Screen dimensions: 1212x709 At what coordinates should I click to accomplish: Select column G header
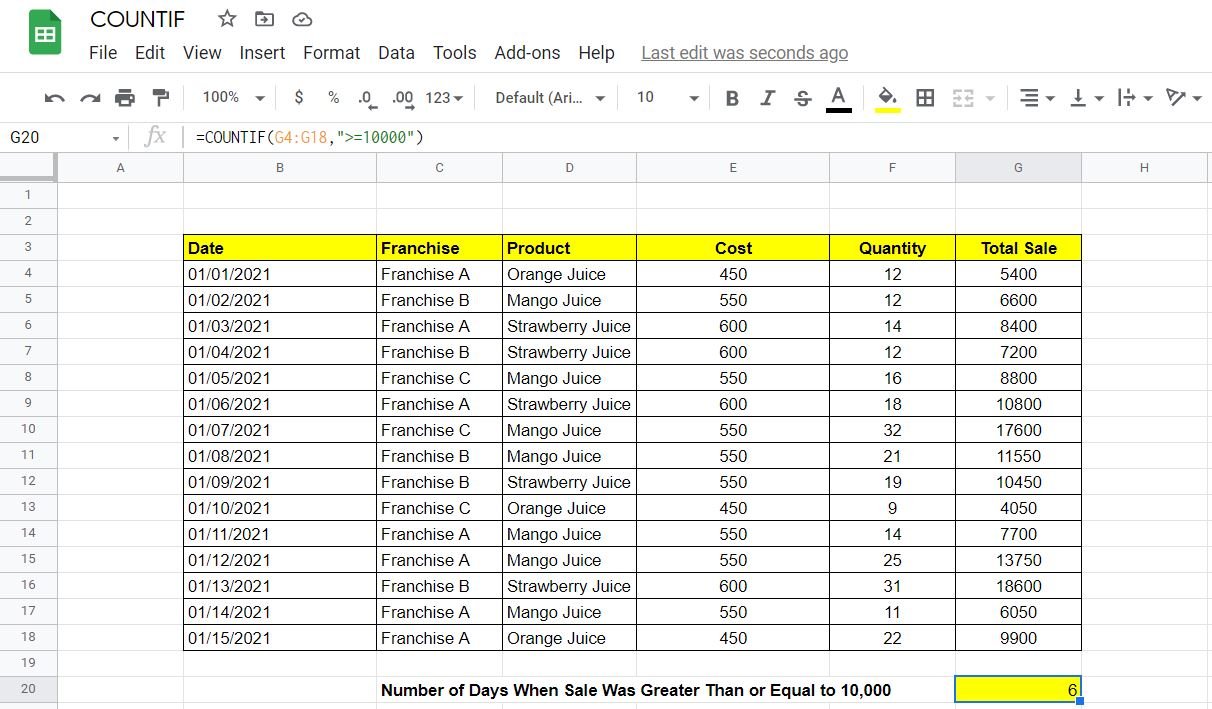1018,168
